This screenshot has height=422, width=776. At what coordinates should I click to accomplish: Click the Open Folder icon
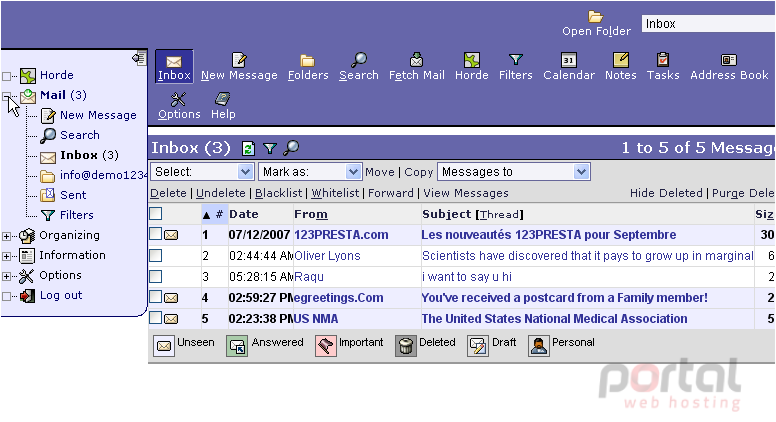[595, 17]
